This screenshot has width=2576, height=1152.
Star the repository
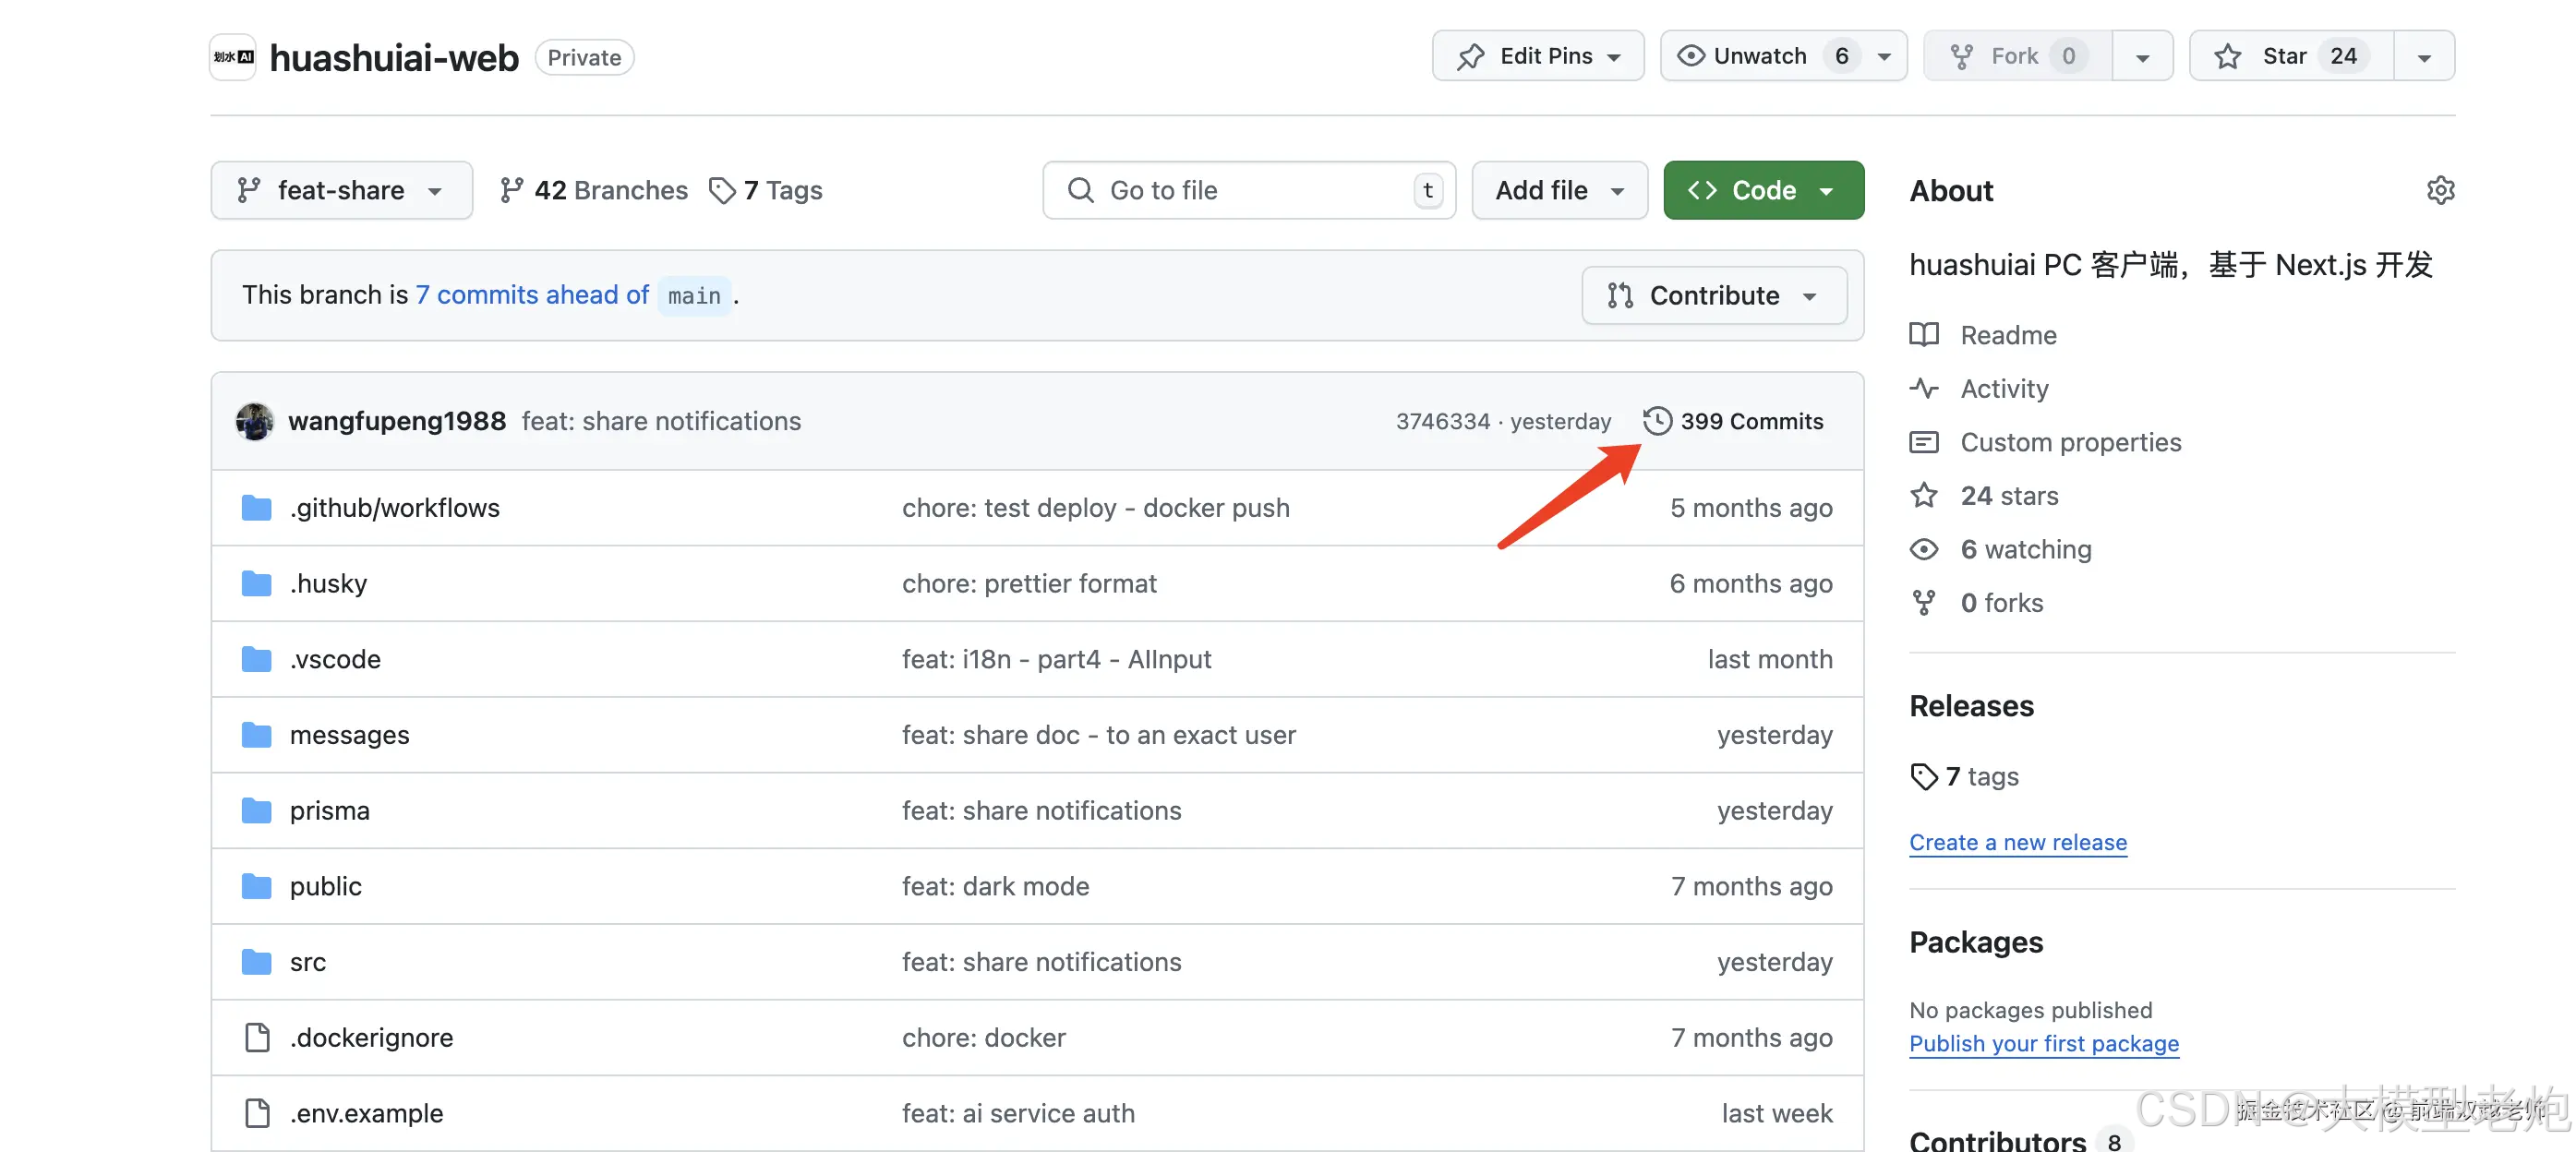(2289, 56)
